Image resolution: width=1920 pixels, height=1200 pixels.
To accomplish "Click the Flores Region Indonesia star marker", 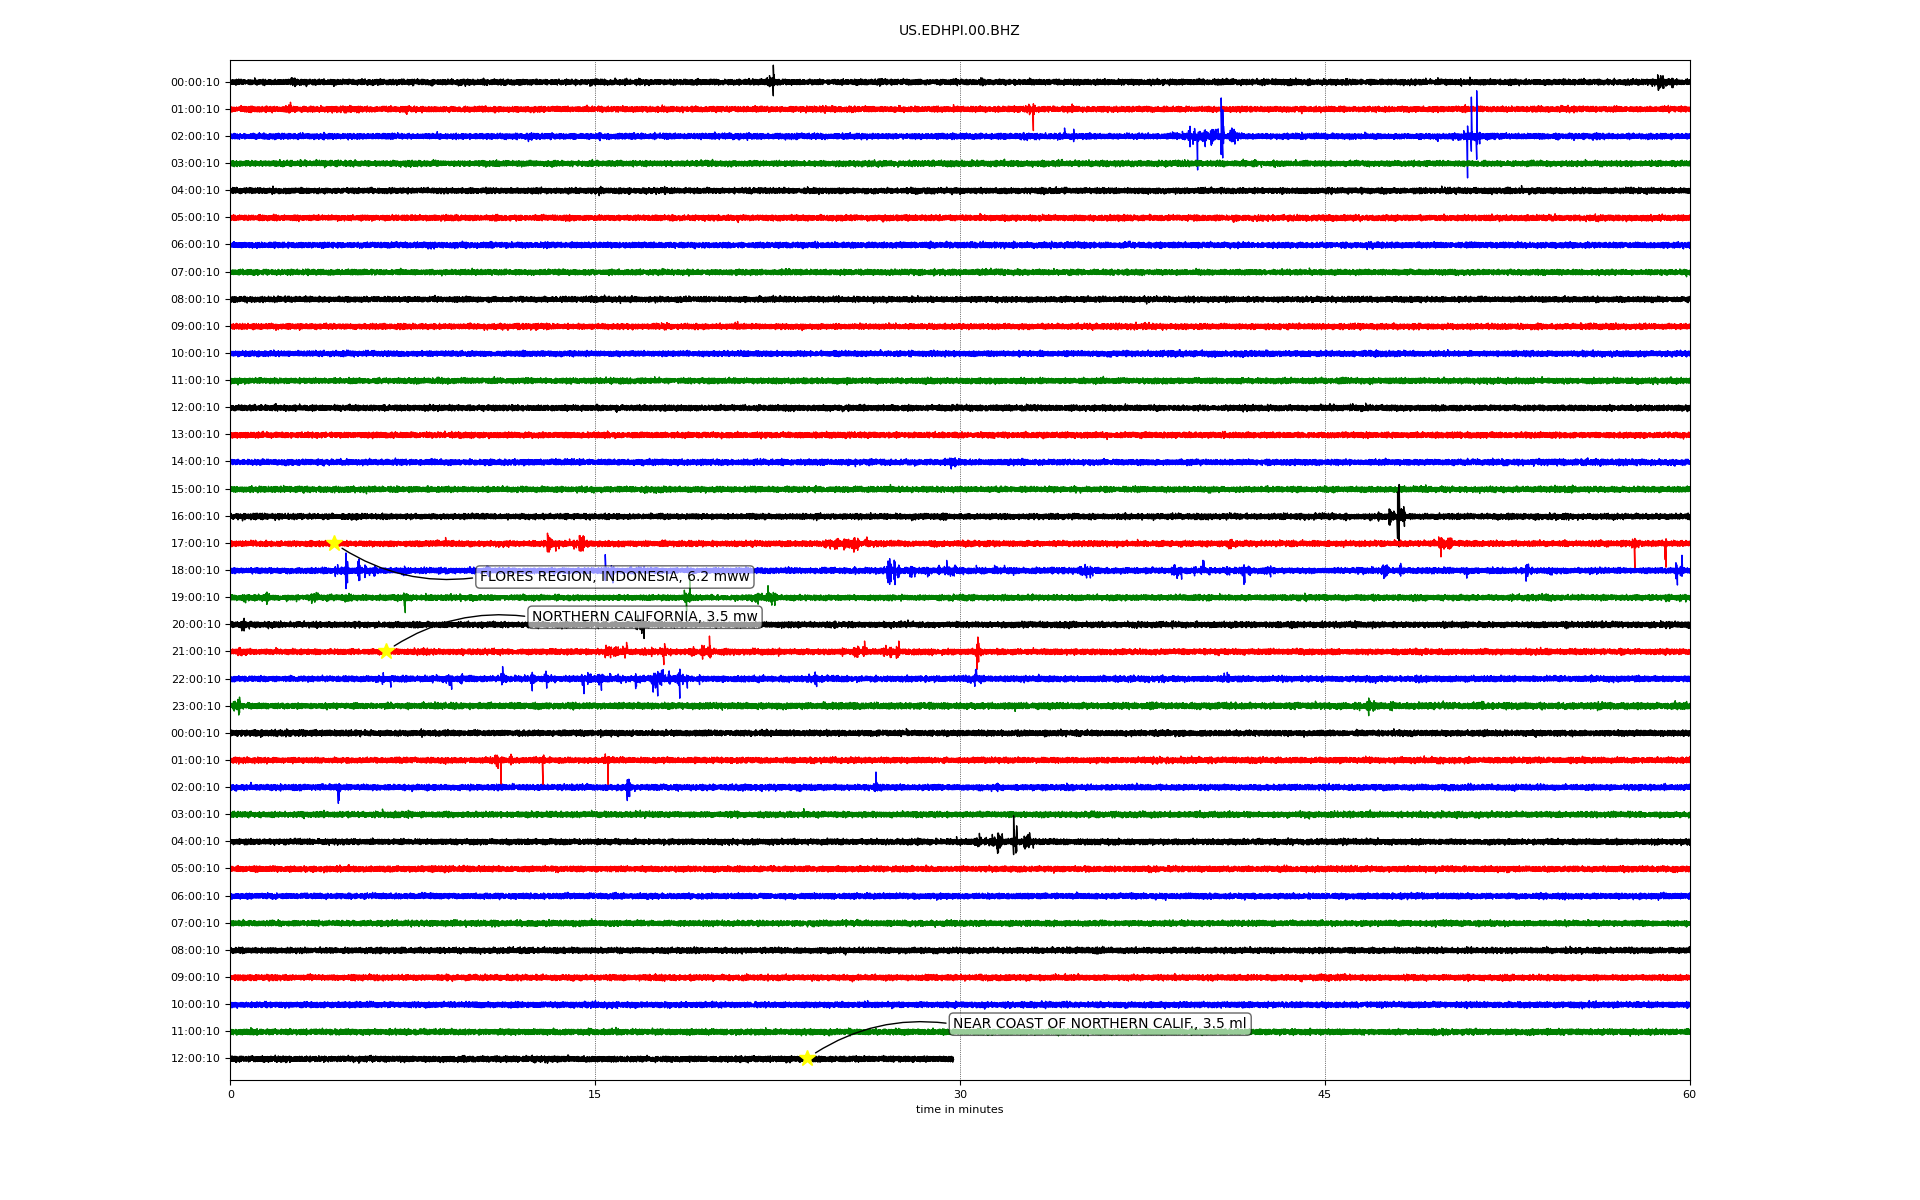I will pos(334,543).
